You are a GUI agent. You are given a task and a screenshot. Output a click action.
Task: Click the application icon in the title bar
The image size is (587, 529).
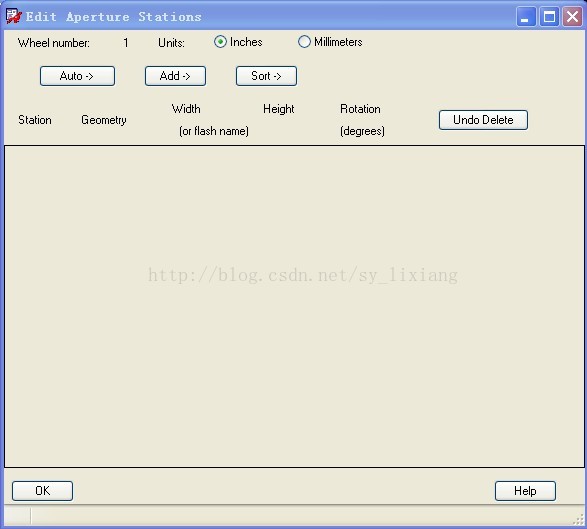tap(13, 16)
